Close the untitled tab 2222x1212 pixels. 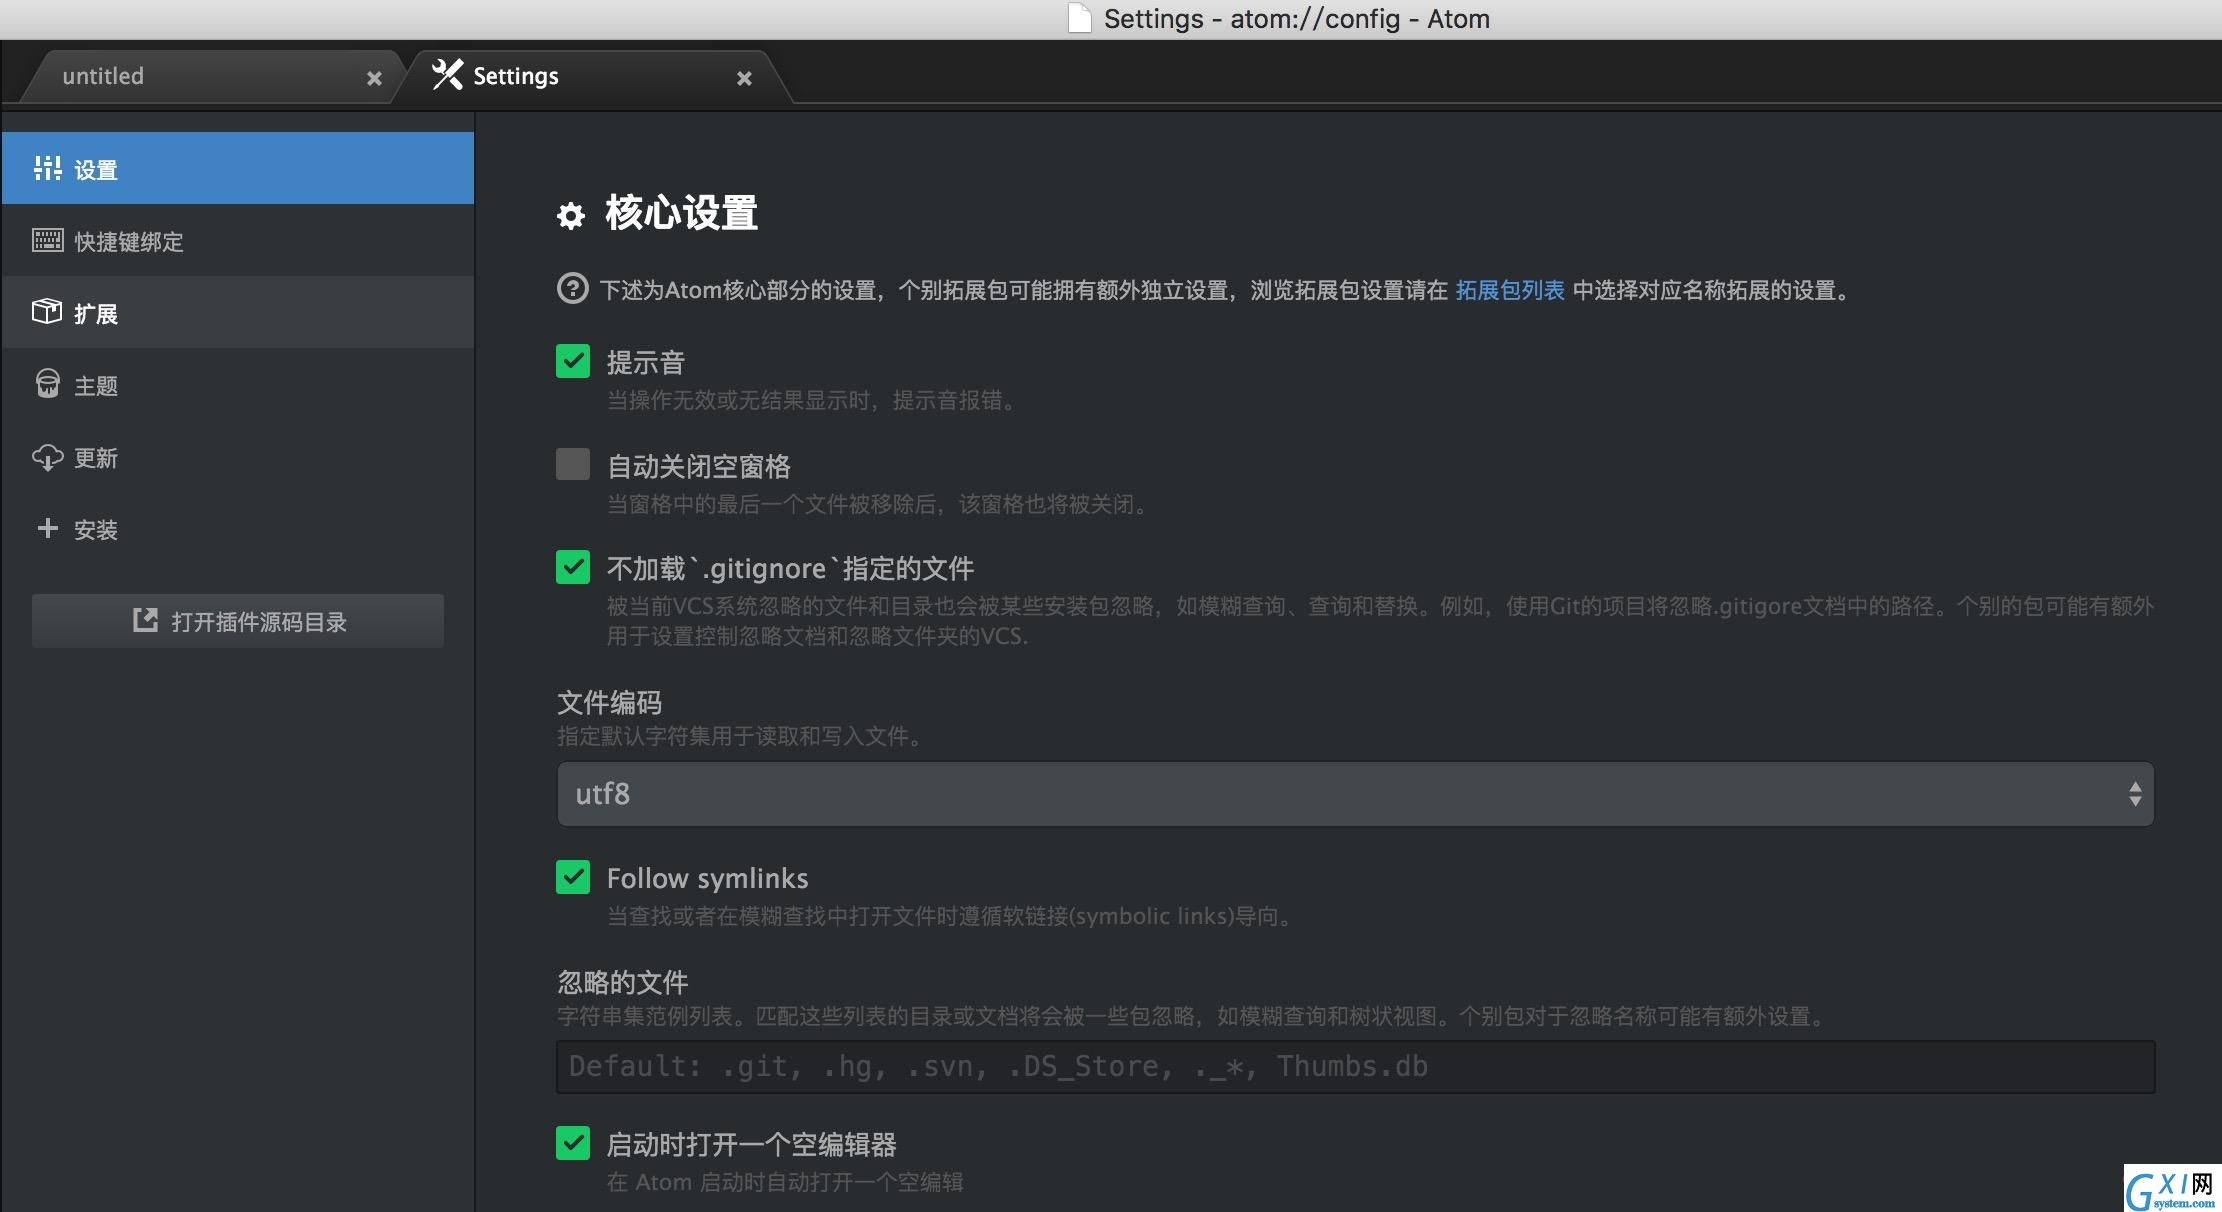374,78
